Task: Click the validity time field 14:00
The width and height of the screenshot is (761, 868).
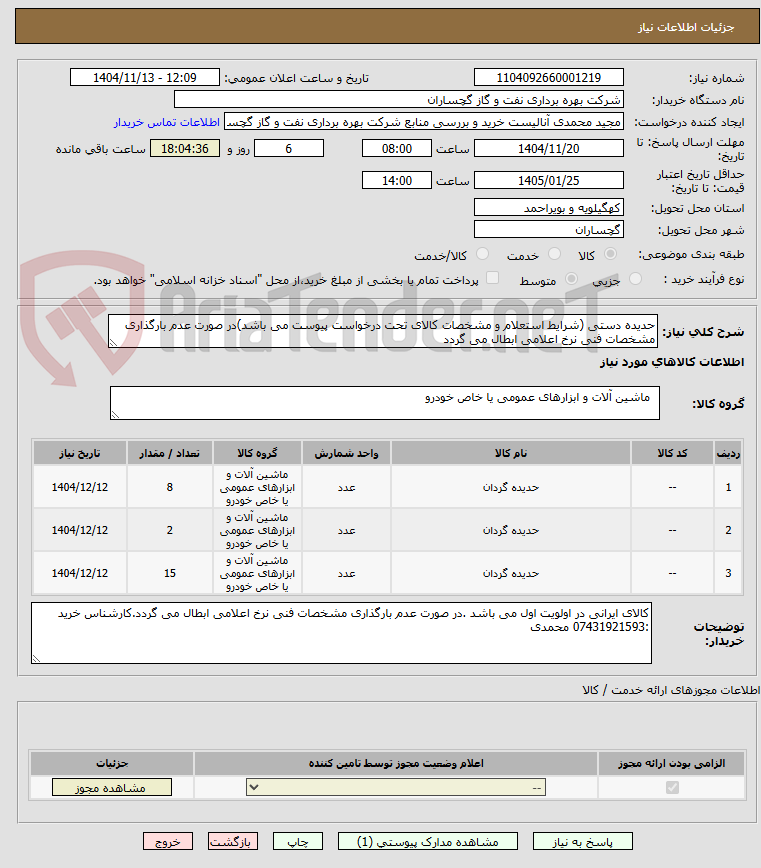Action: point(396,180)
